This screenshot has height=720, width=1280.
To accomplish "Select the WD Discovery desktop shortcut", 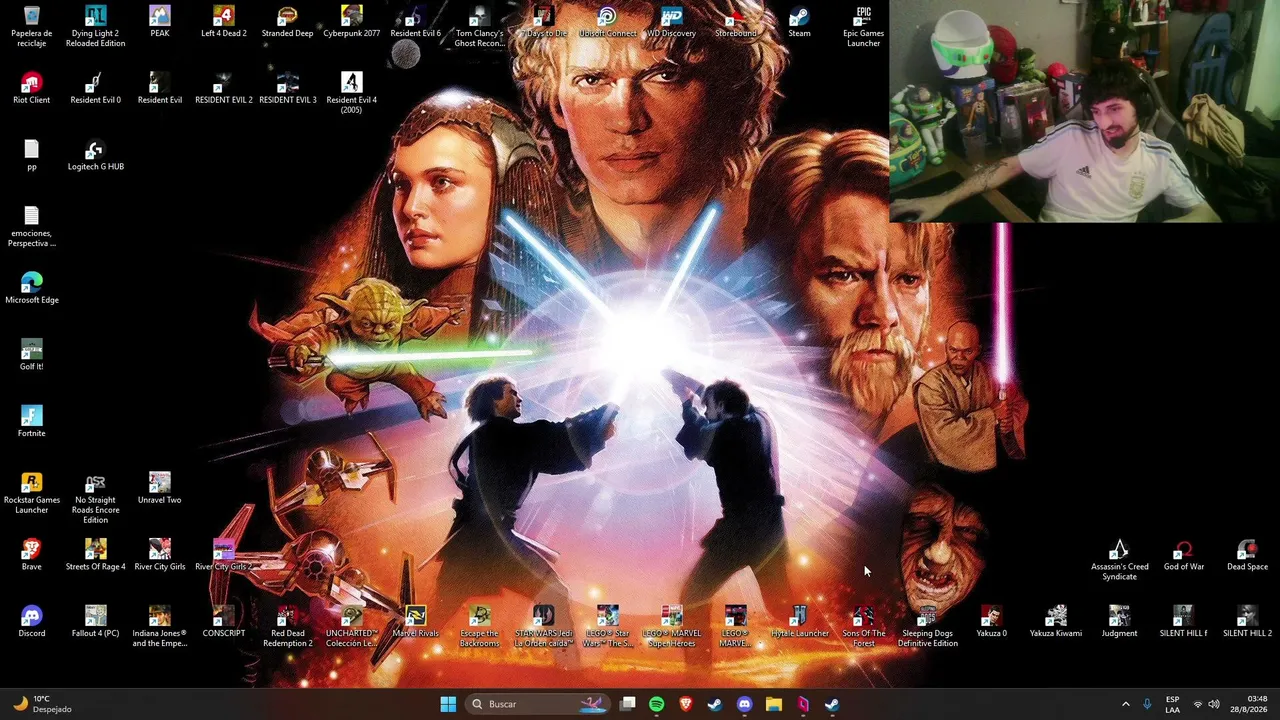I will click(672, 21).
